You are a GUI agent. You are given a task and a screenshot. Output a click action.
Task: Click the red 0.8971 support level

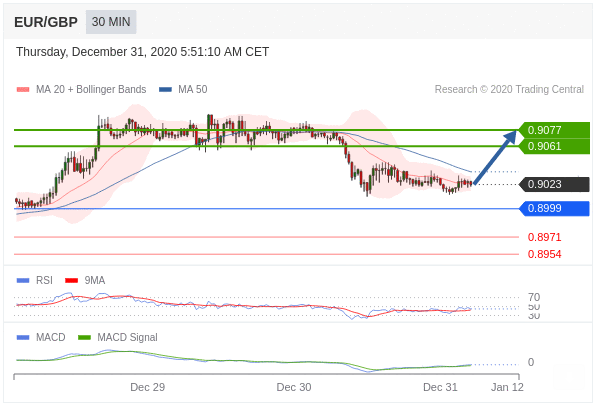pos(544,237)
